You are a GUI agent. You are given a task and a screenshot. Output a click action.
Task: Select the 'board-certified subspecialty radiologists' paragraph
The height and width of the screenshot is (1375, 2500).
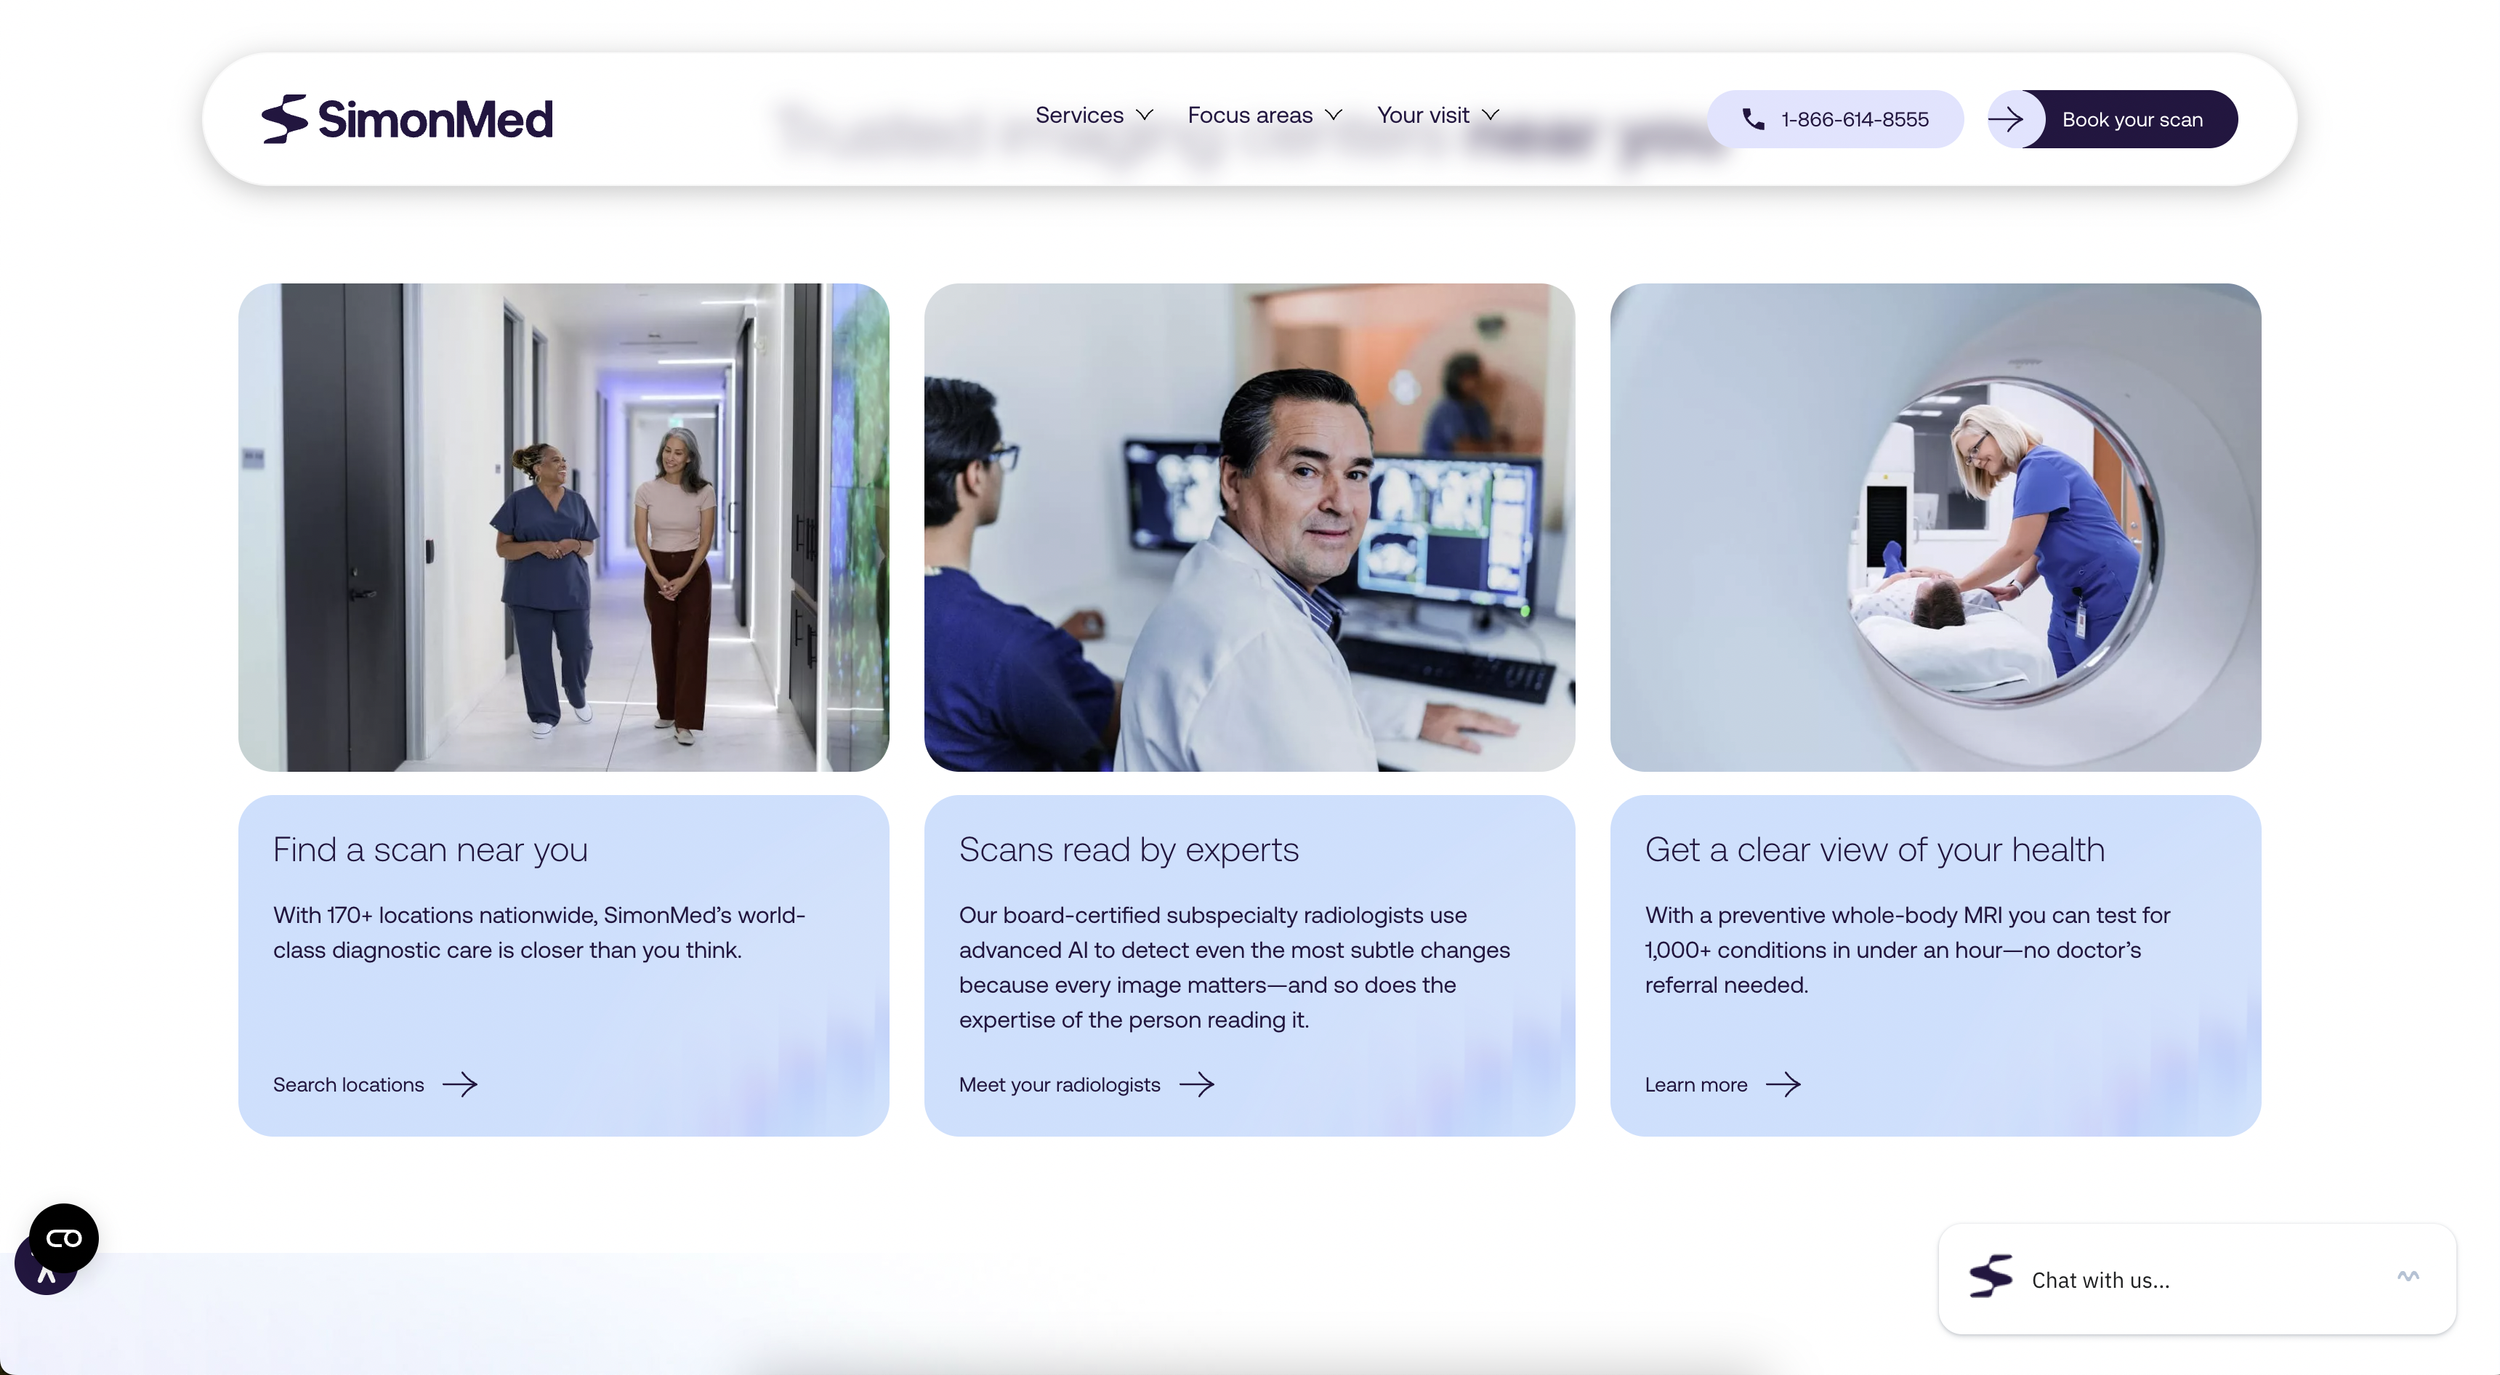[1234, 967]
